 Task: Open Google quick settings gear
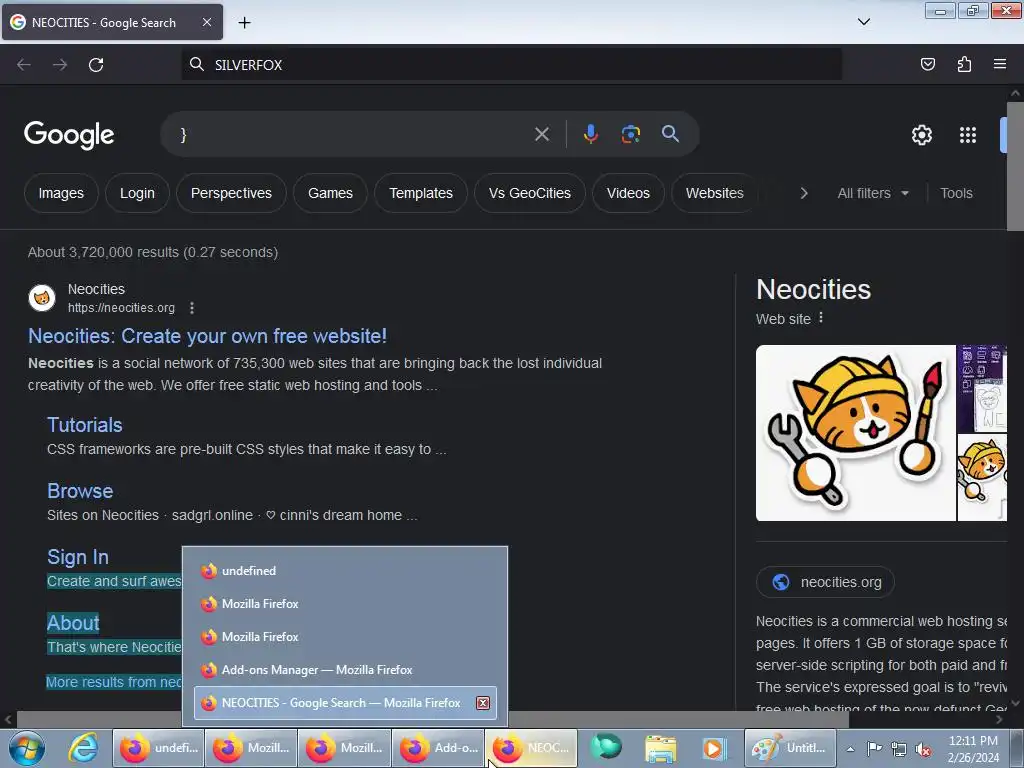click(921, 135)
